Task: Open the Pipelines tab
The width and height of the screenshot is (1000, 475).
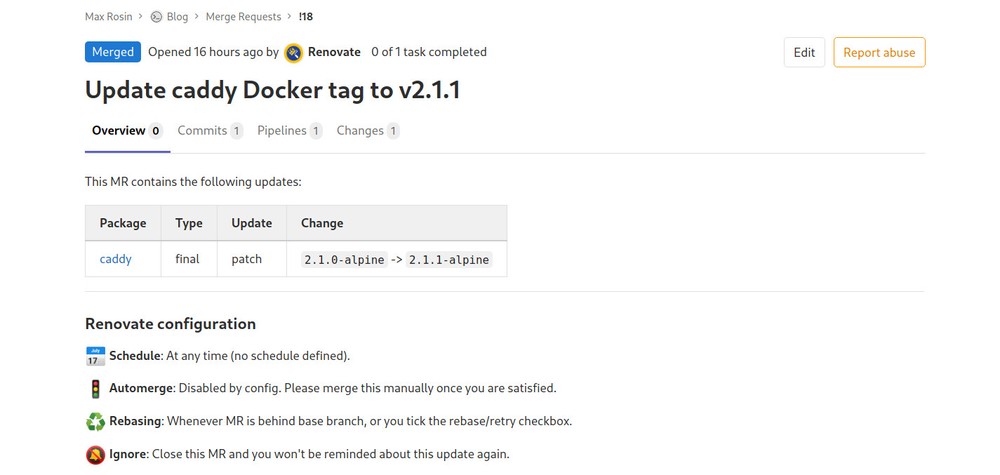Action: 281,131
